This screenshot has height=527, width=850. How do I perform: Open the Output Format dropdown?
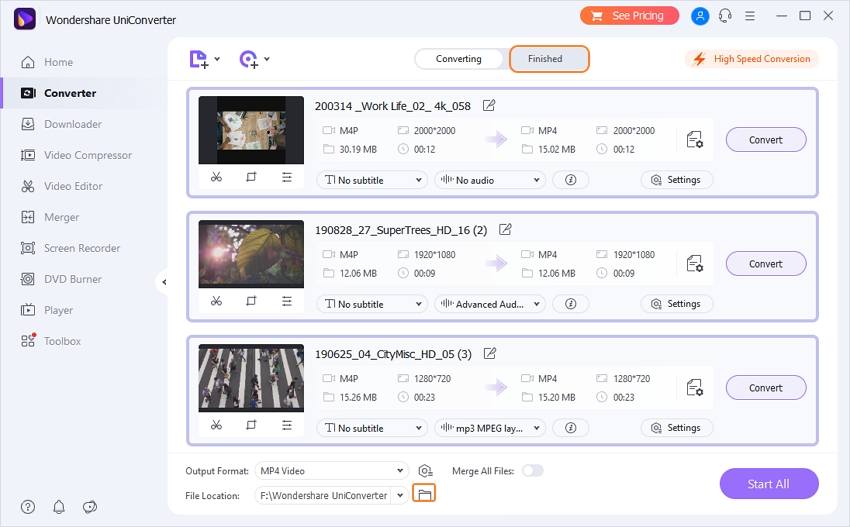(x=332, y=471)
